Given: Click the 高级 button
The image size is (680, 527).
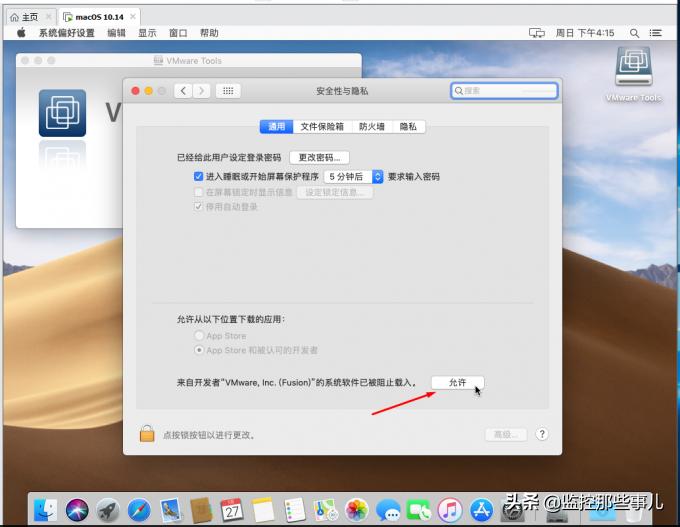Looking at the screenshot, I should tap(506, 434).
